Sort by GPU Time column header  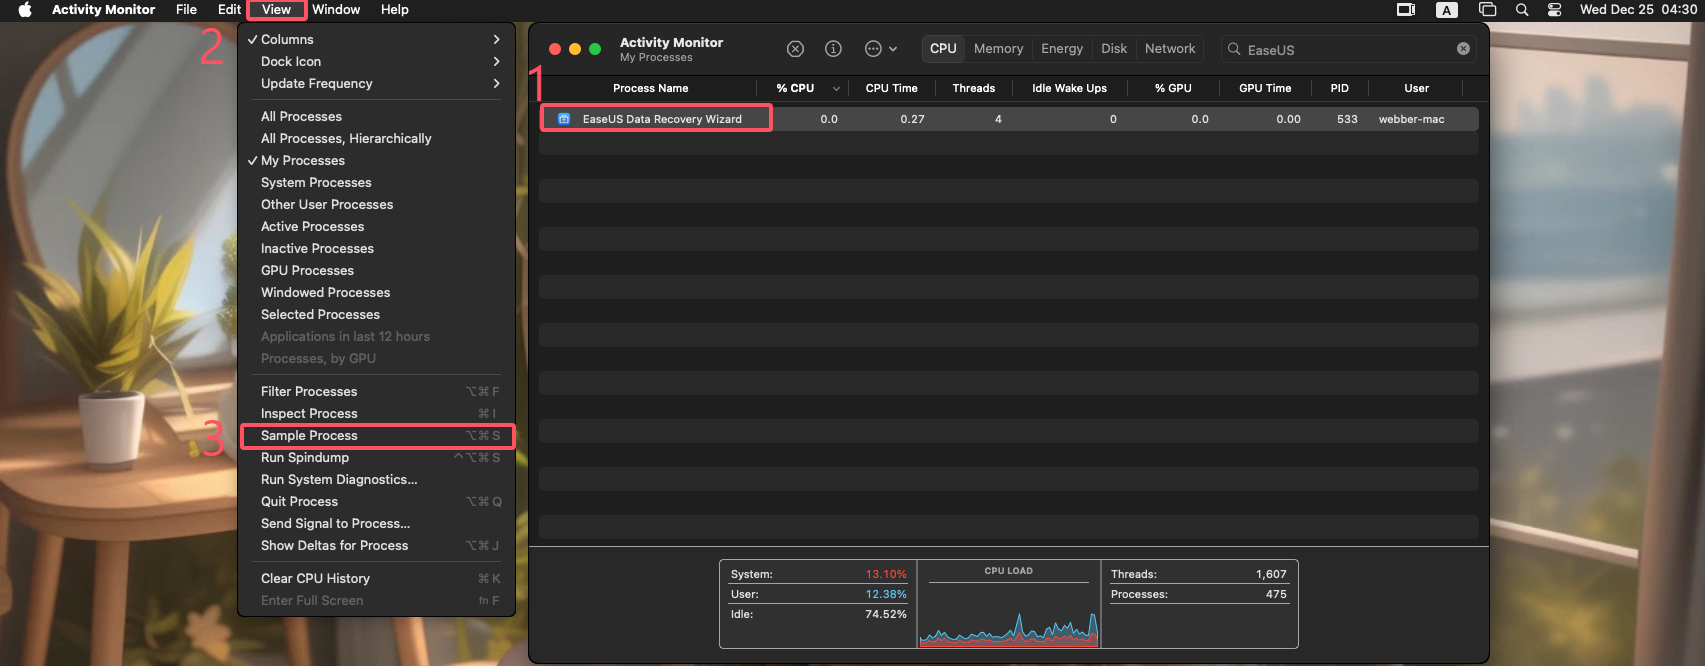coord(1265,88)
